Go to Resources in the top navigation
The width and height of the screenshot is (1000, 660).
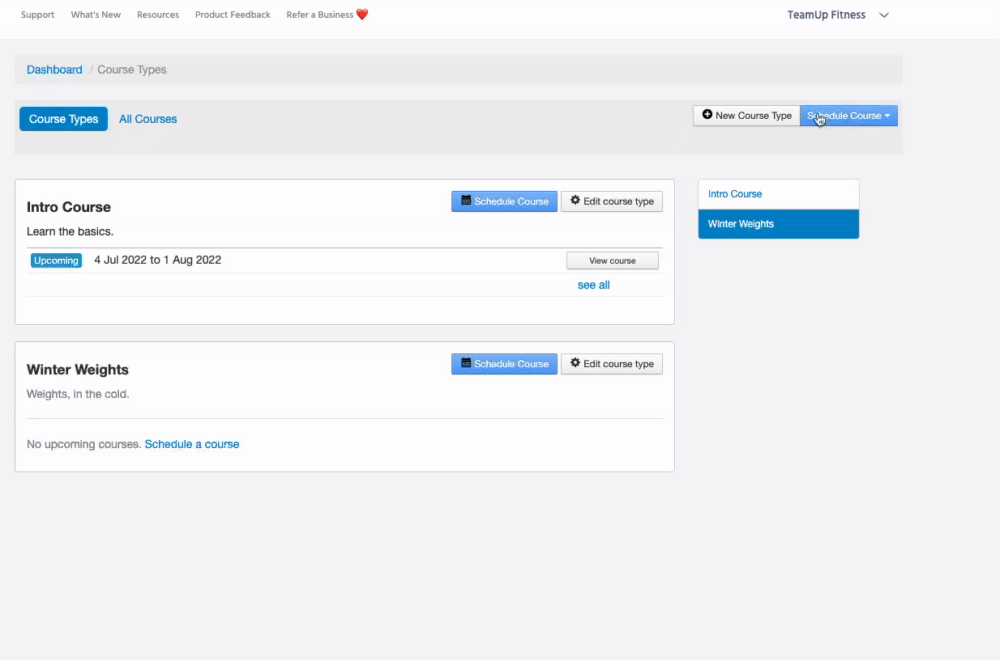[158, 15]
